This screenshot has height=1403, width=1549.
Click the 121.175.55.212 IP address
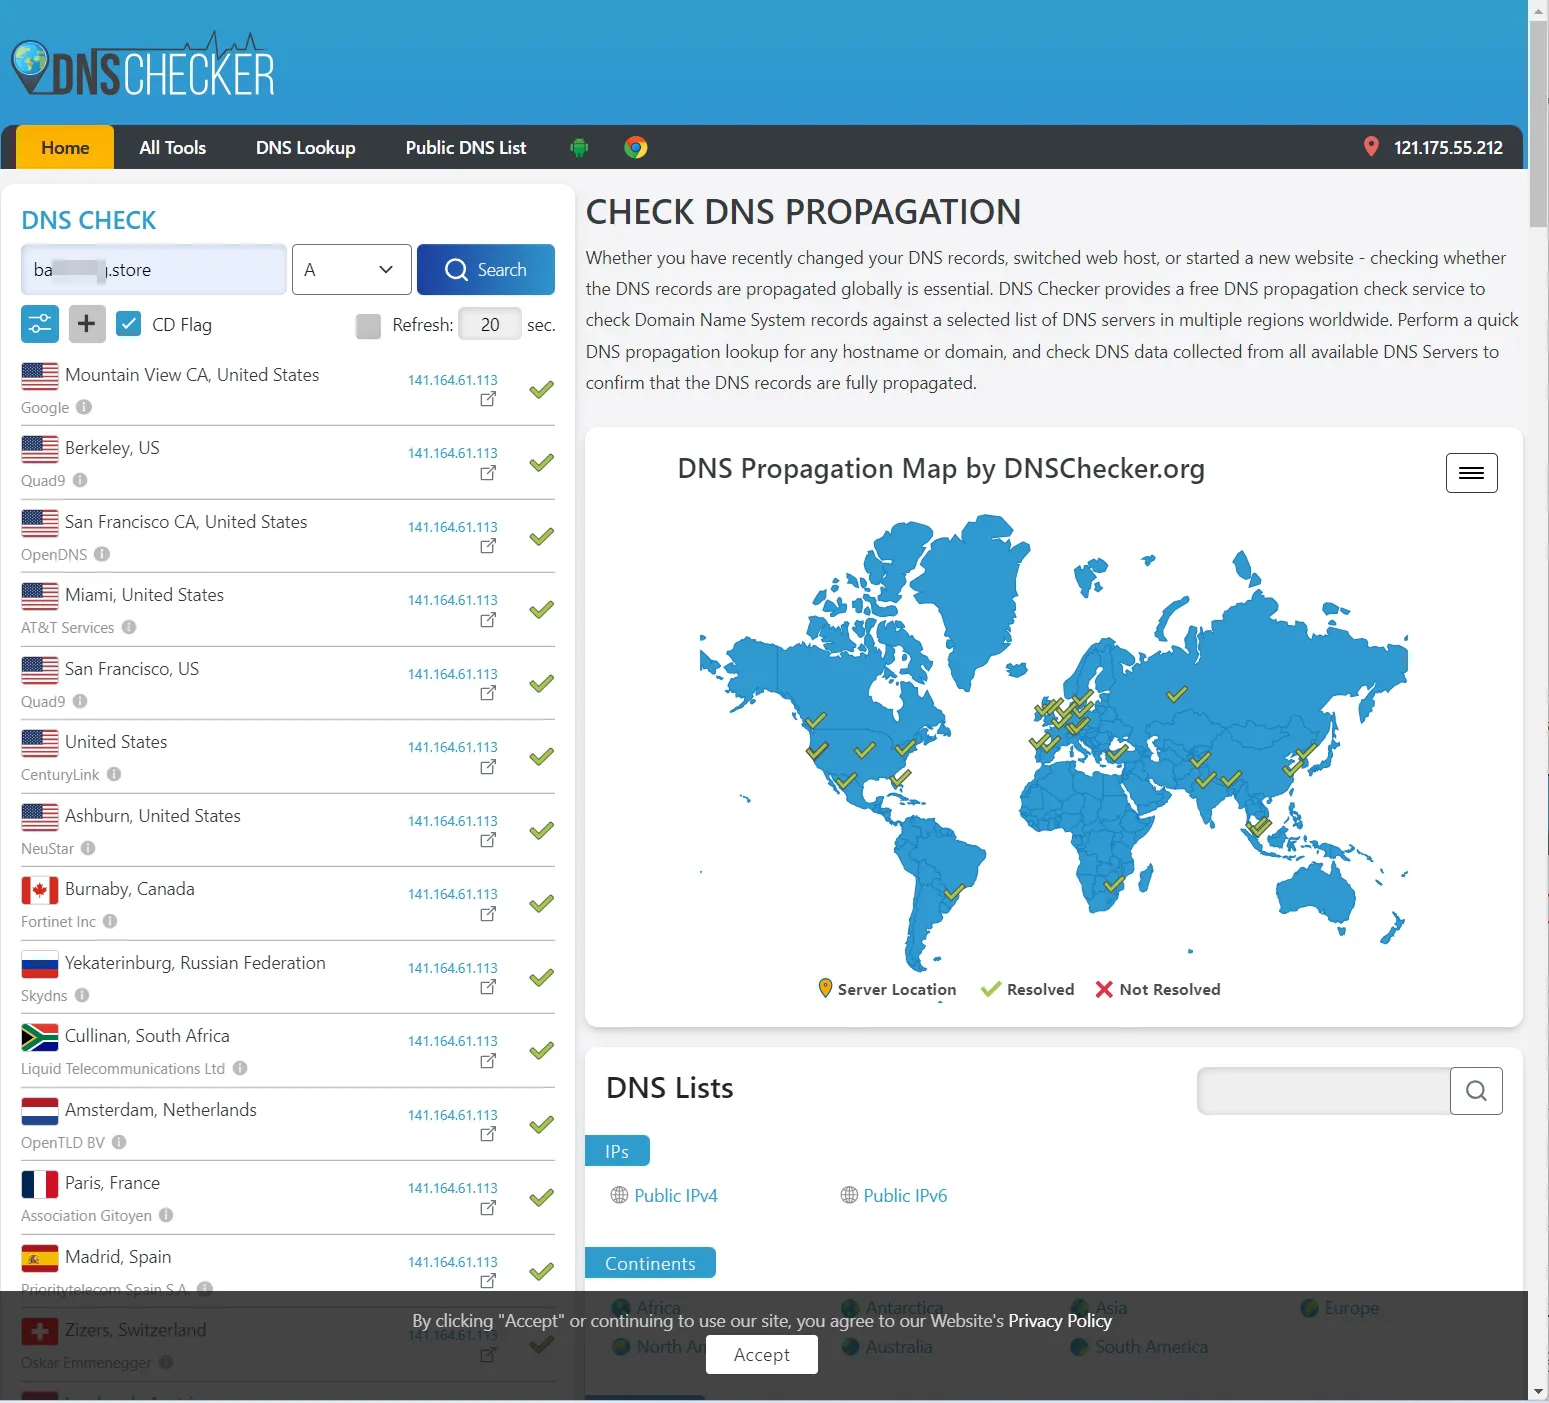click(1448, 148)
